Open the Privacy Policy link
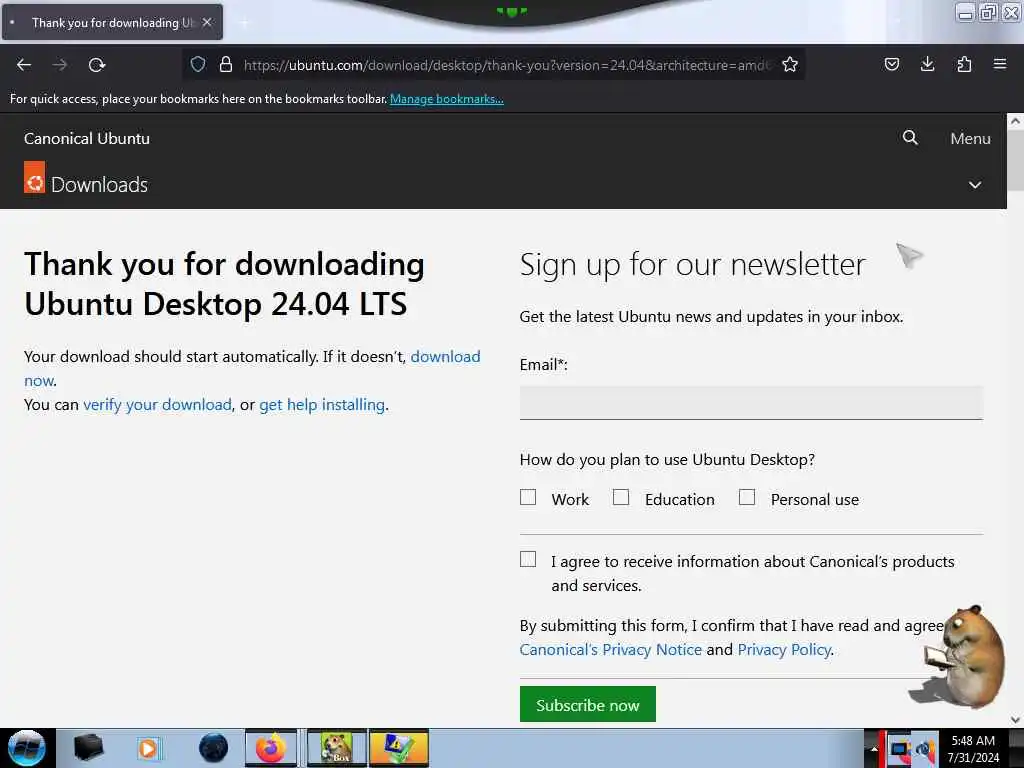The height and width of the screenshot is (768, 1024). pyautogui.click(x=784, y=650)
